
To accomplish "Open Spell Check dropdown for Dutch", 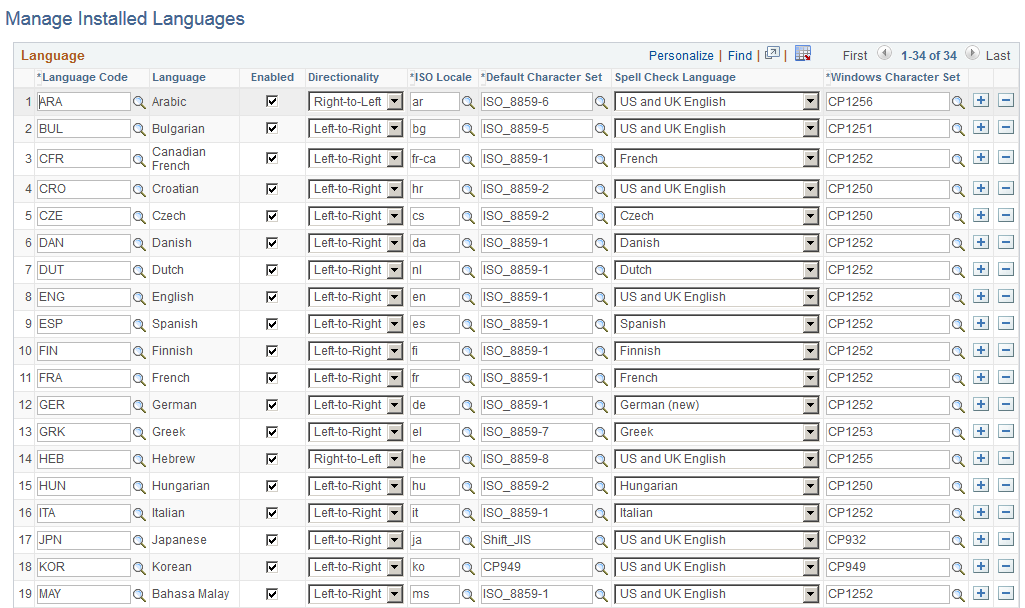I will click(x=716, y=270).
